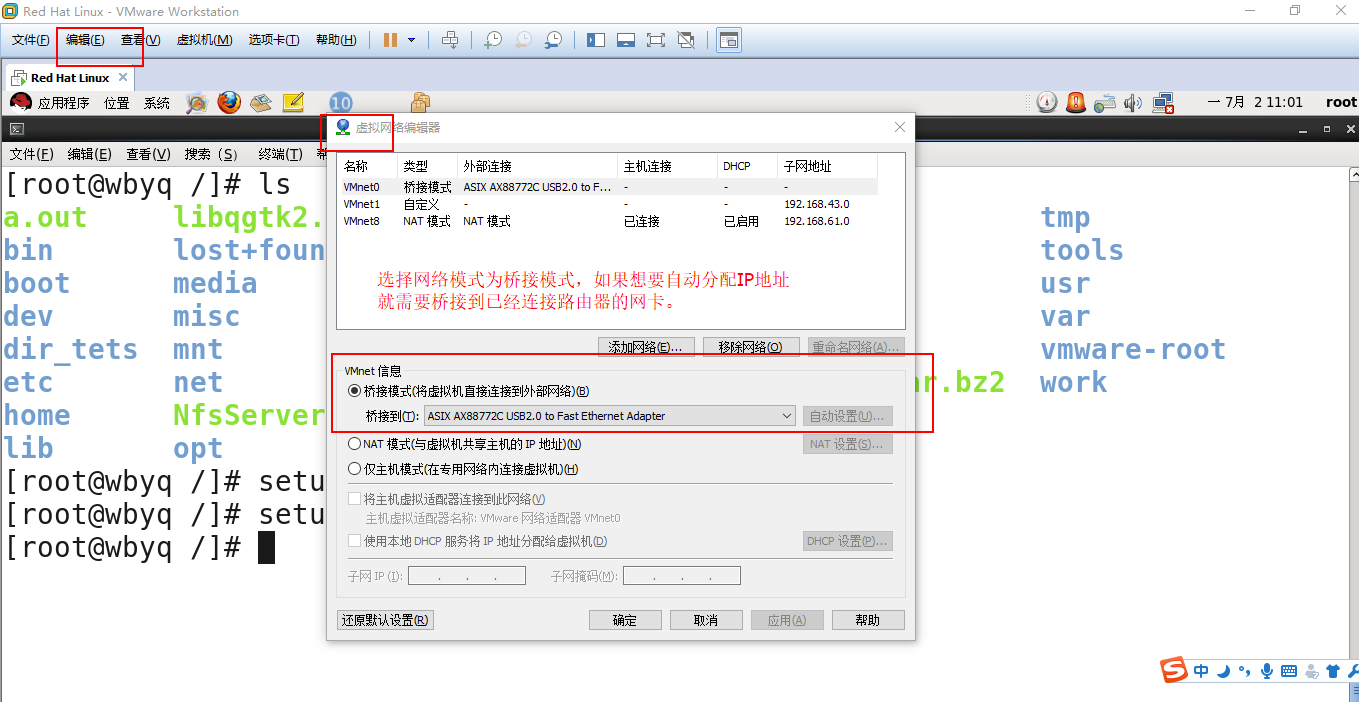Viewport: 1359px width, 702px height.
Task: Click the keyboard input method tray icon
Action: [x=1104, y=102]
